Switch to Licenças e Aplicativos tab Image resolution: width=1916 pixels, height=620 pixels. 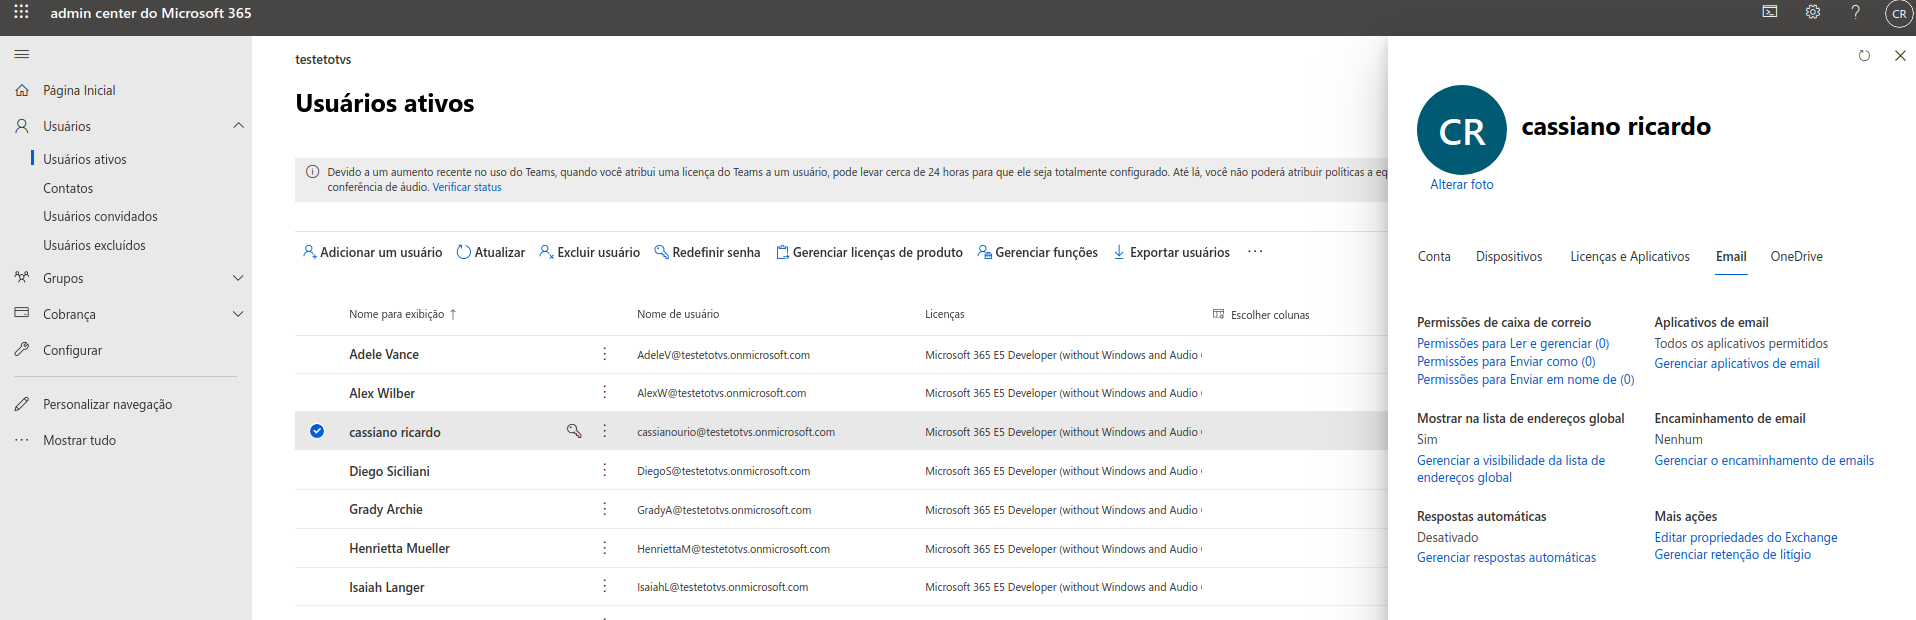1630,256
